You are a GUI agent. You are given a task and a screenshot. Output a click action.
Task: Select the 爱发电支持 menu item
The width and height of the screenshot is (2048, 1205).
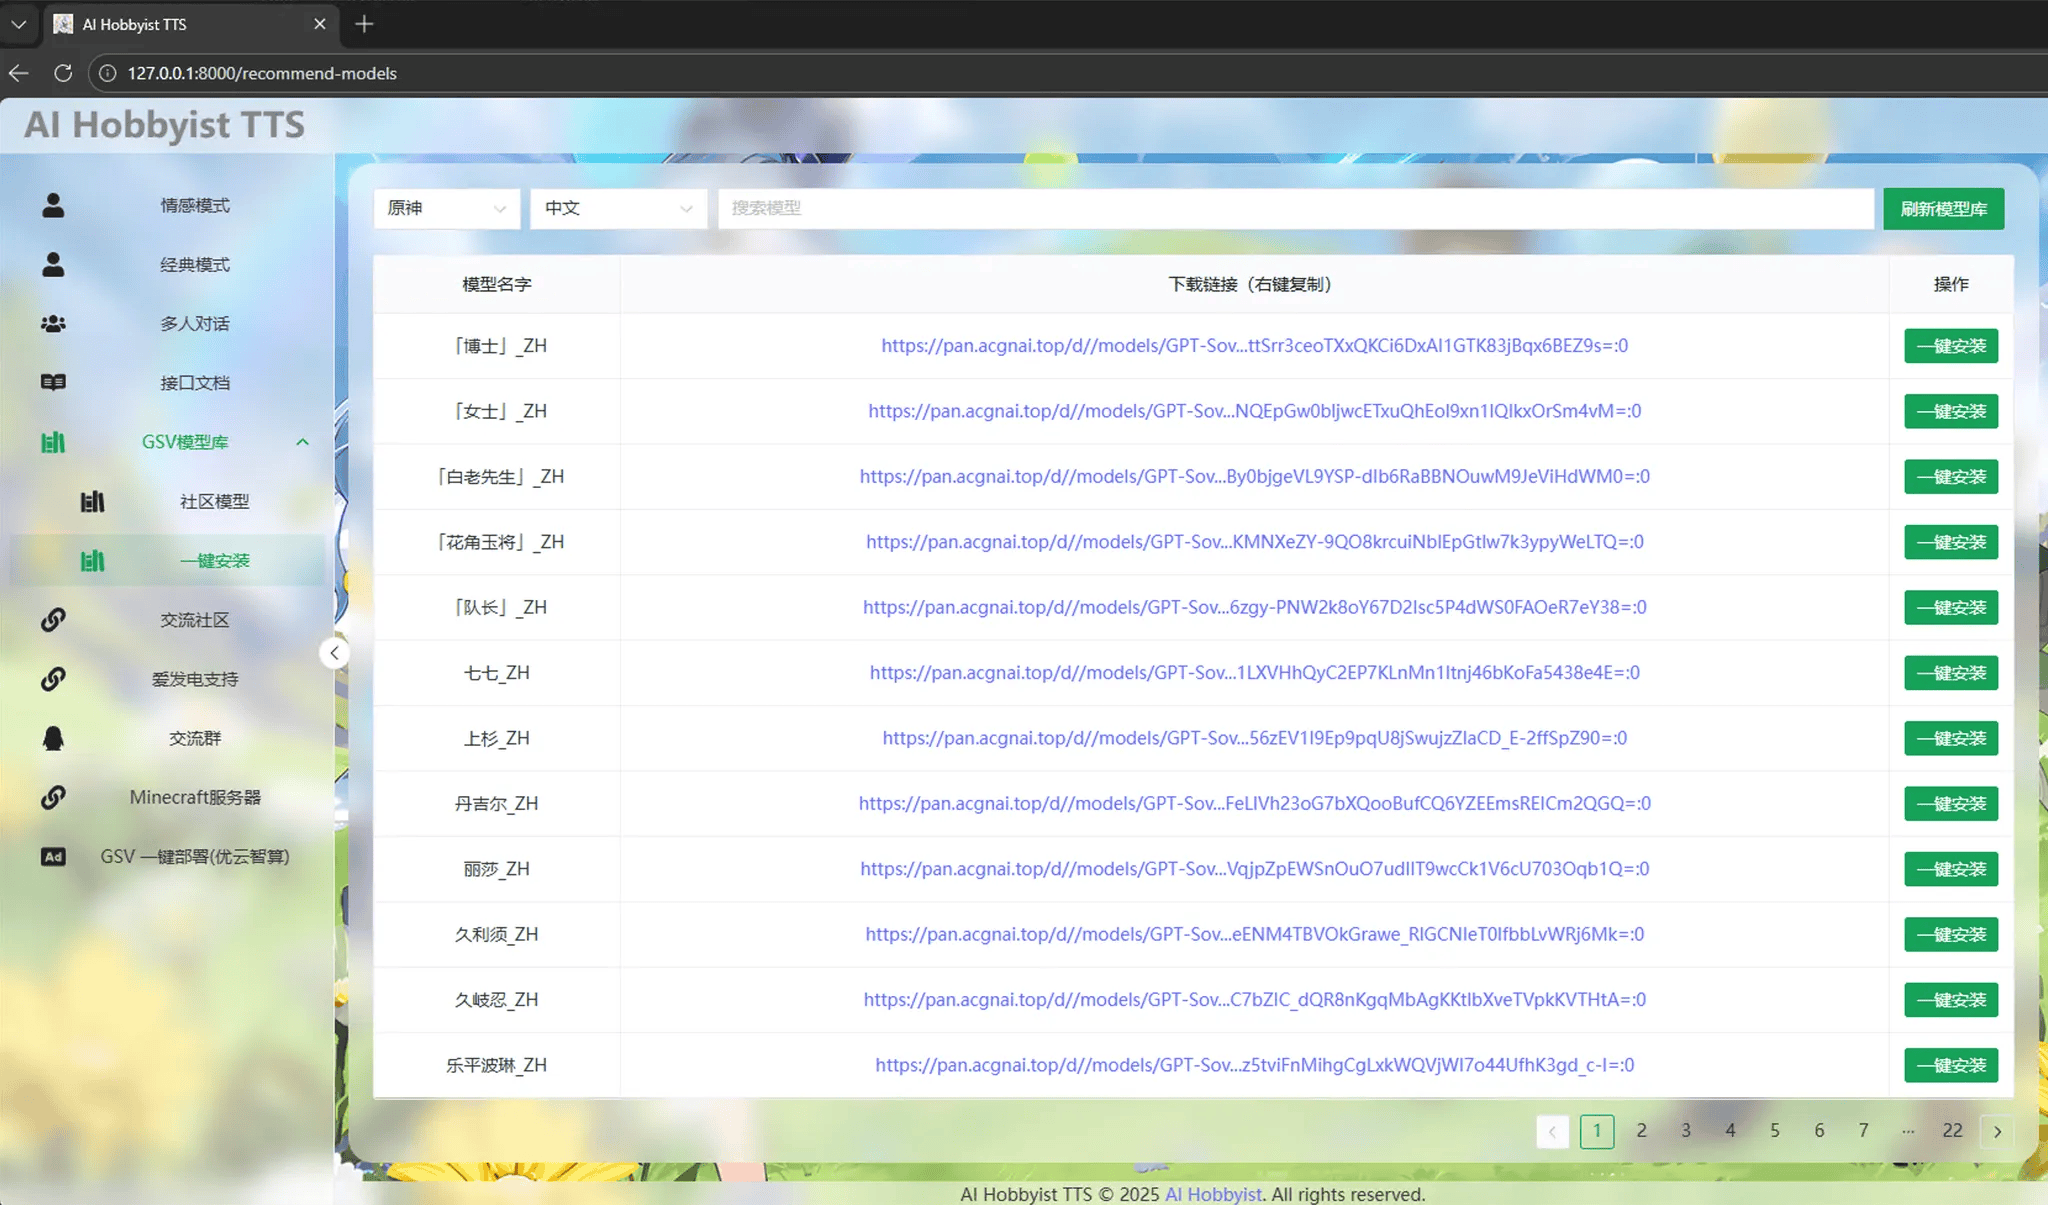click(x=195, y=679)
